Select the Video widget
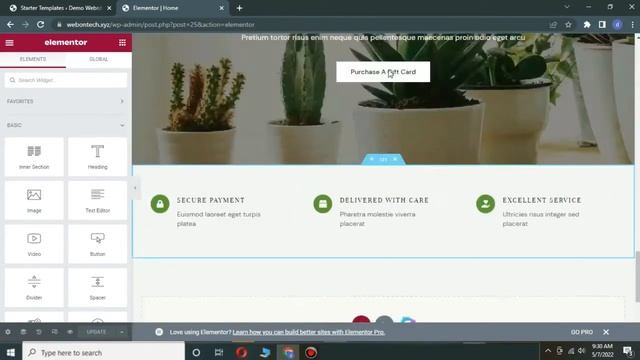The height and width of the screenshot is (360, 640). (34, 244)
